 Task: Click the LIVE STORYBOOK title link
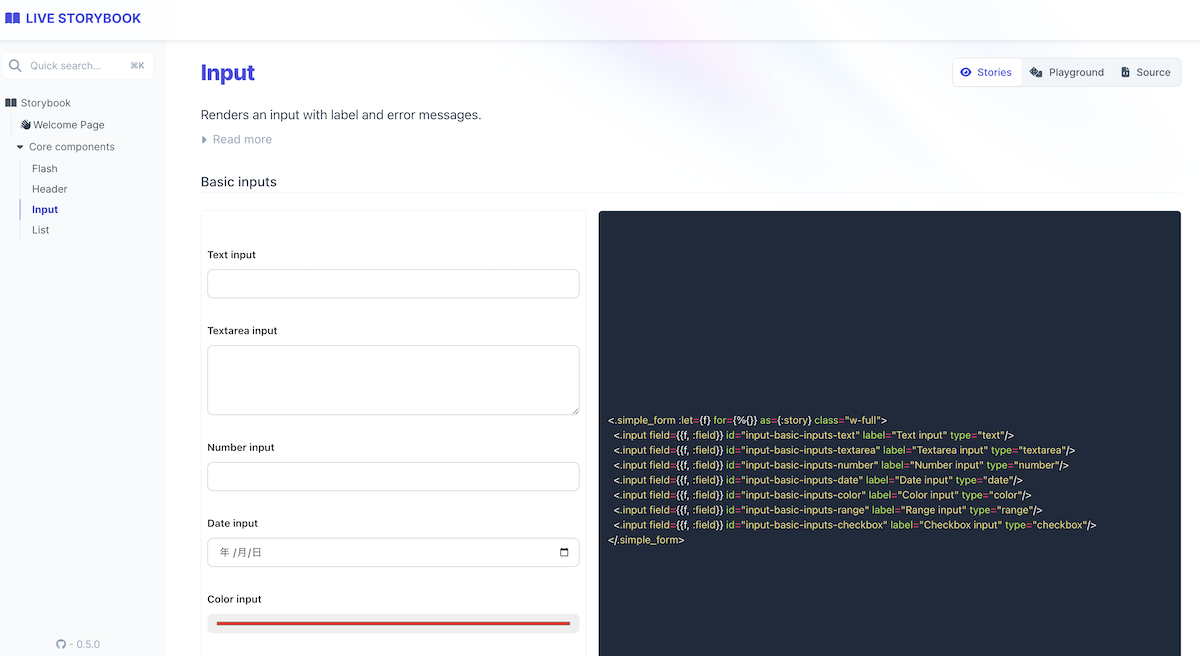[x=83, y=18]
